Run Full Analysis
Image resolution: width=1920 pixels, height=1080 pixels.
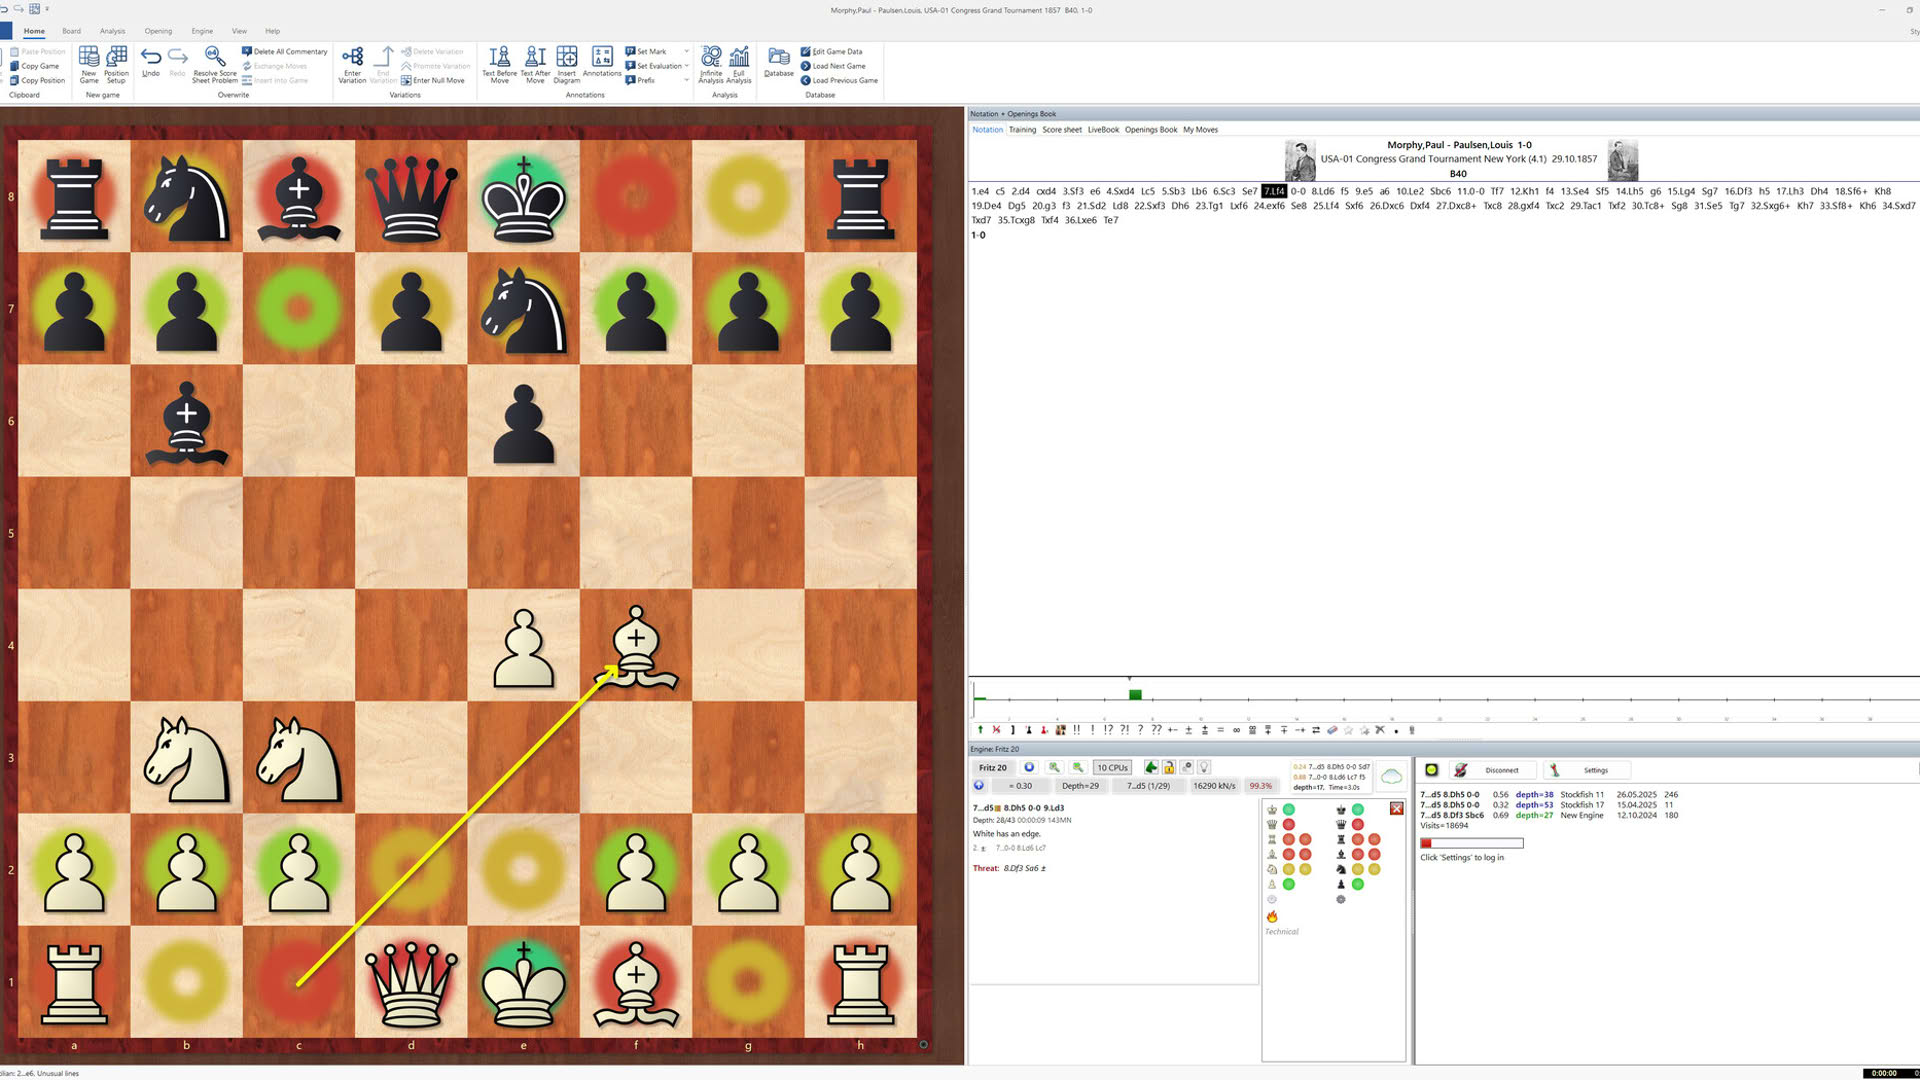(x=739, y=65)
